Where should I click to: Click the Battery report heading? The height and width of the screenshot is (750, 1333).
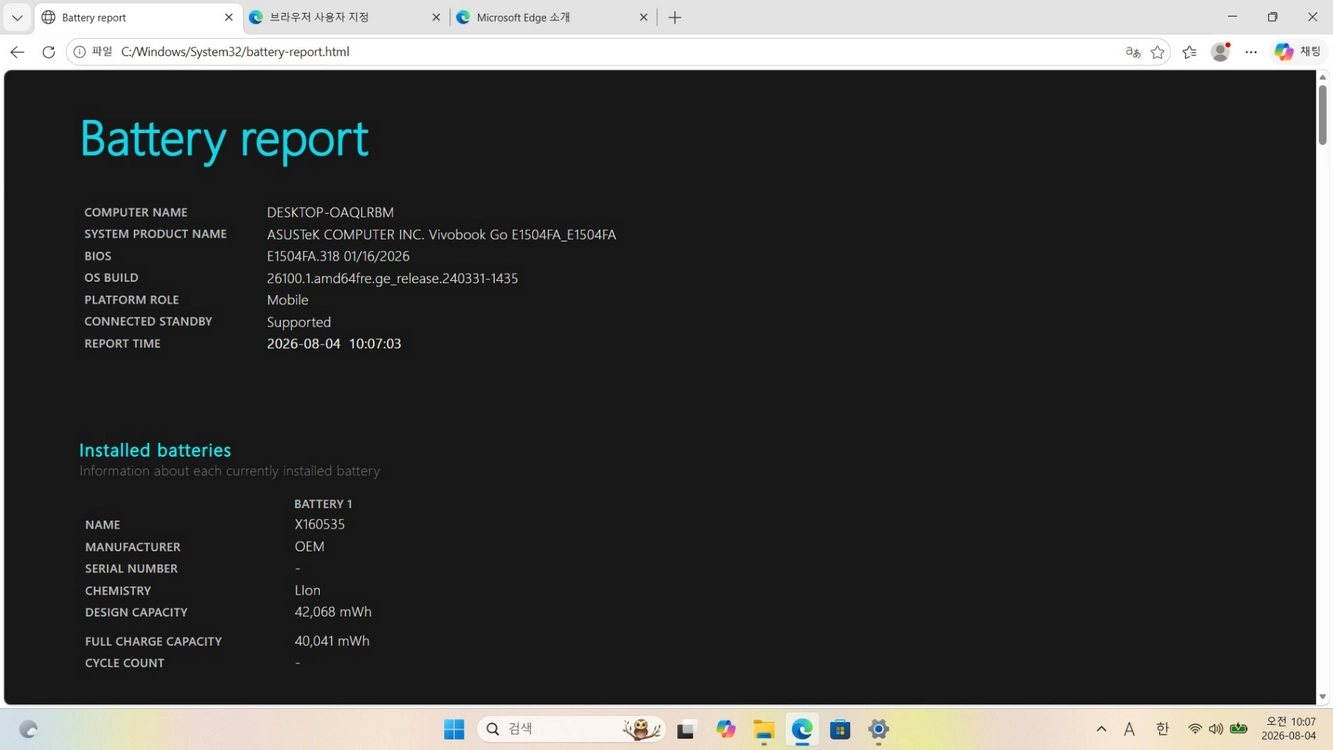click(224, 138)
